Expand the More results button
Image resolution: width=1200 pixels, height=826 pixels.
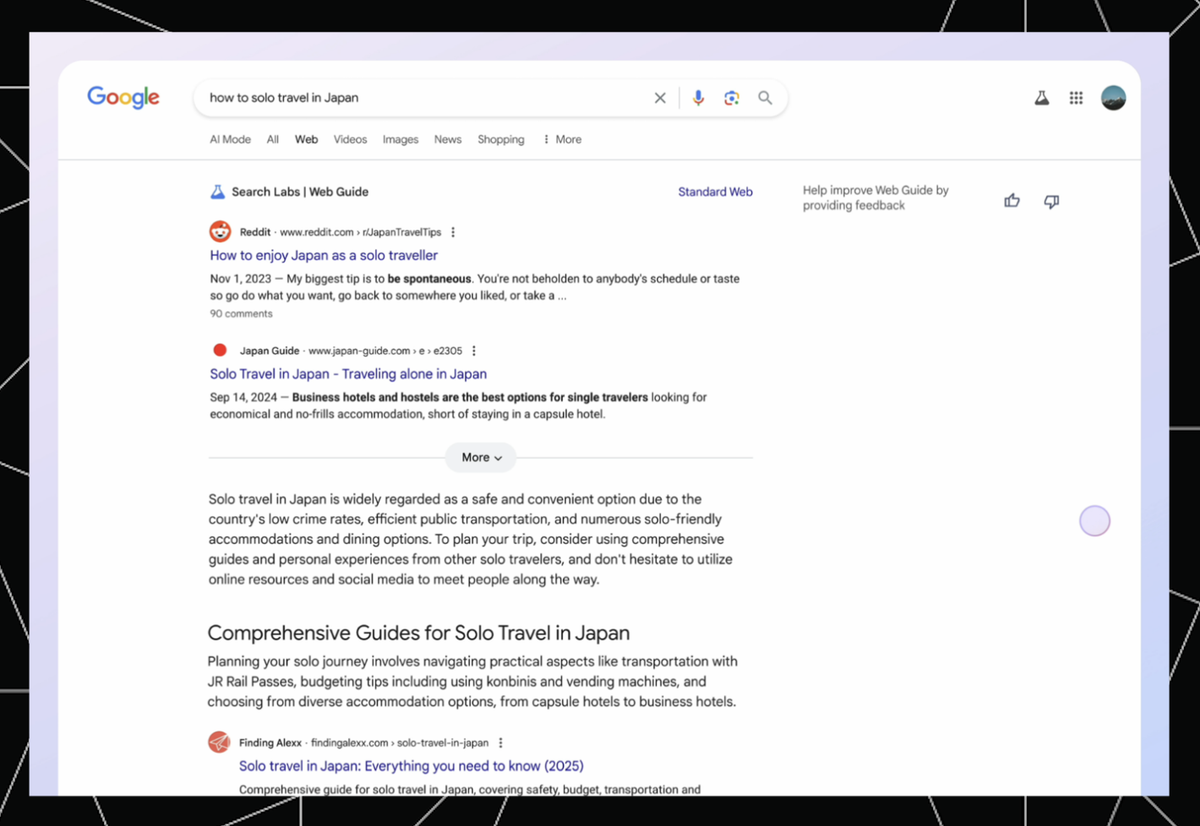coord(481,458)
